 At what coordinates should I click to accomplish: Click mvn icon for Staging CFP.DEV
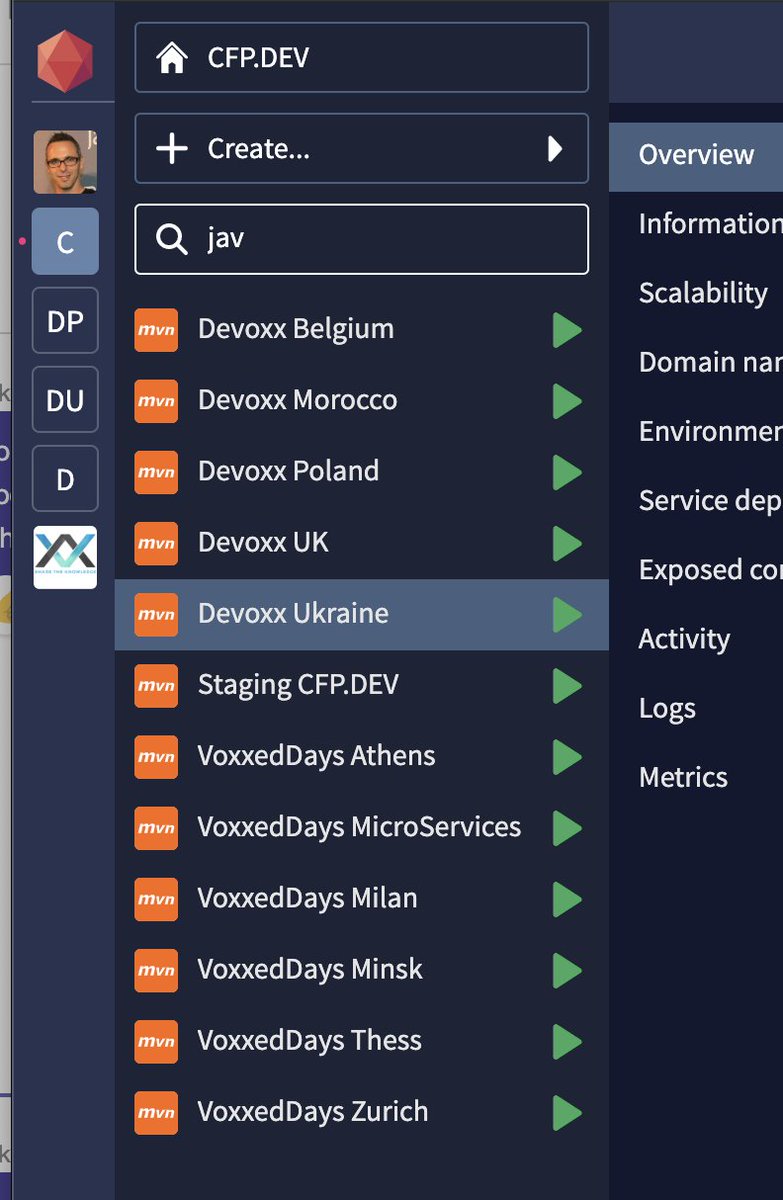(x=156, y=685)
